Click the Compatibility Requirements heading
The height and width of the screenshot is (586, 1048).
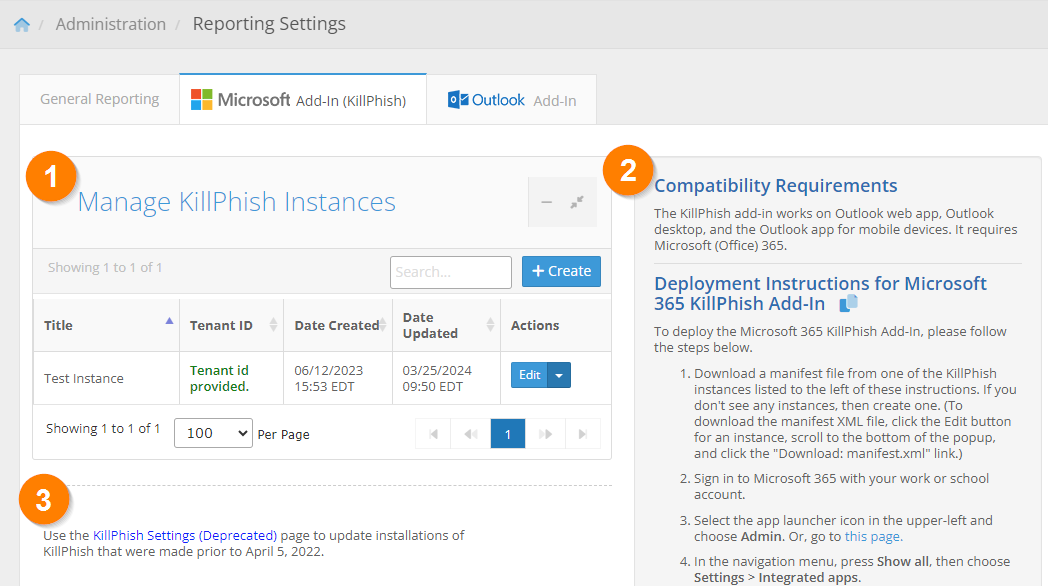point(775,186)
